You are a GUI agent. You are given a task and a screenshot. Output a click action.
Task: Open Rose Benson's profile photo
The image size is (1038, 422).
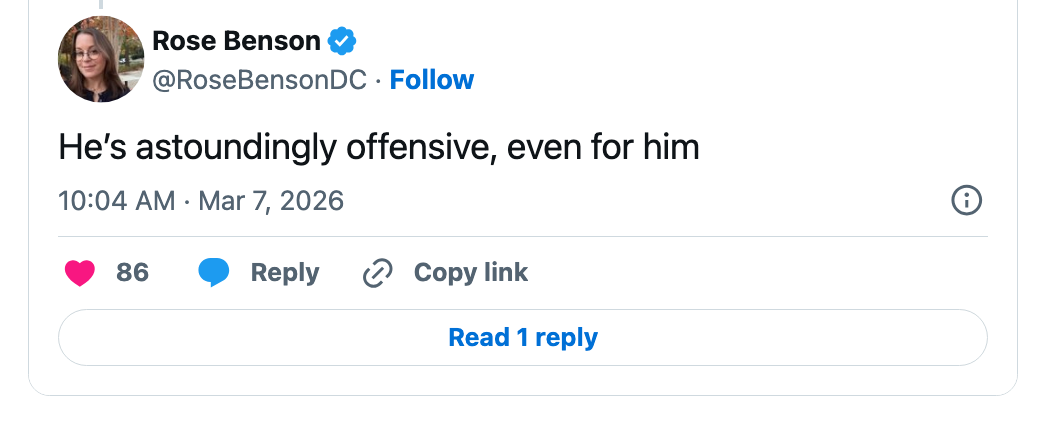pos(102,59)
